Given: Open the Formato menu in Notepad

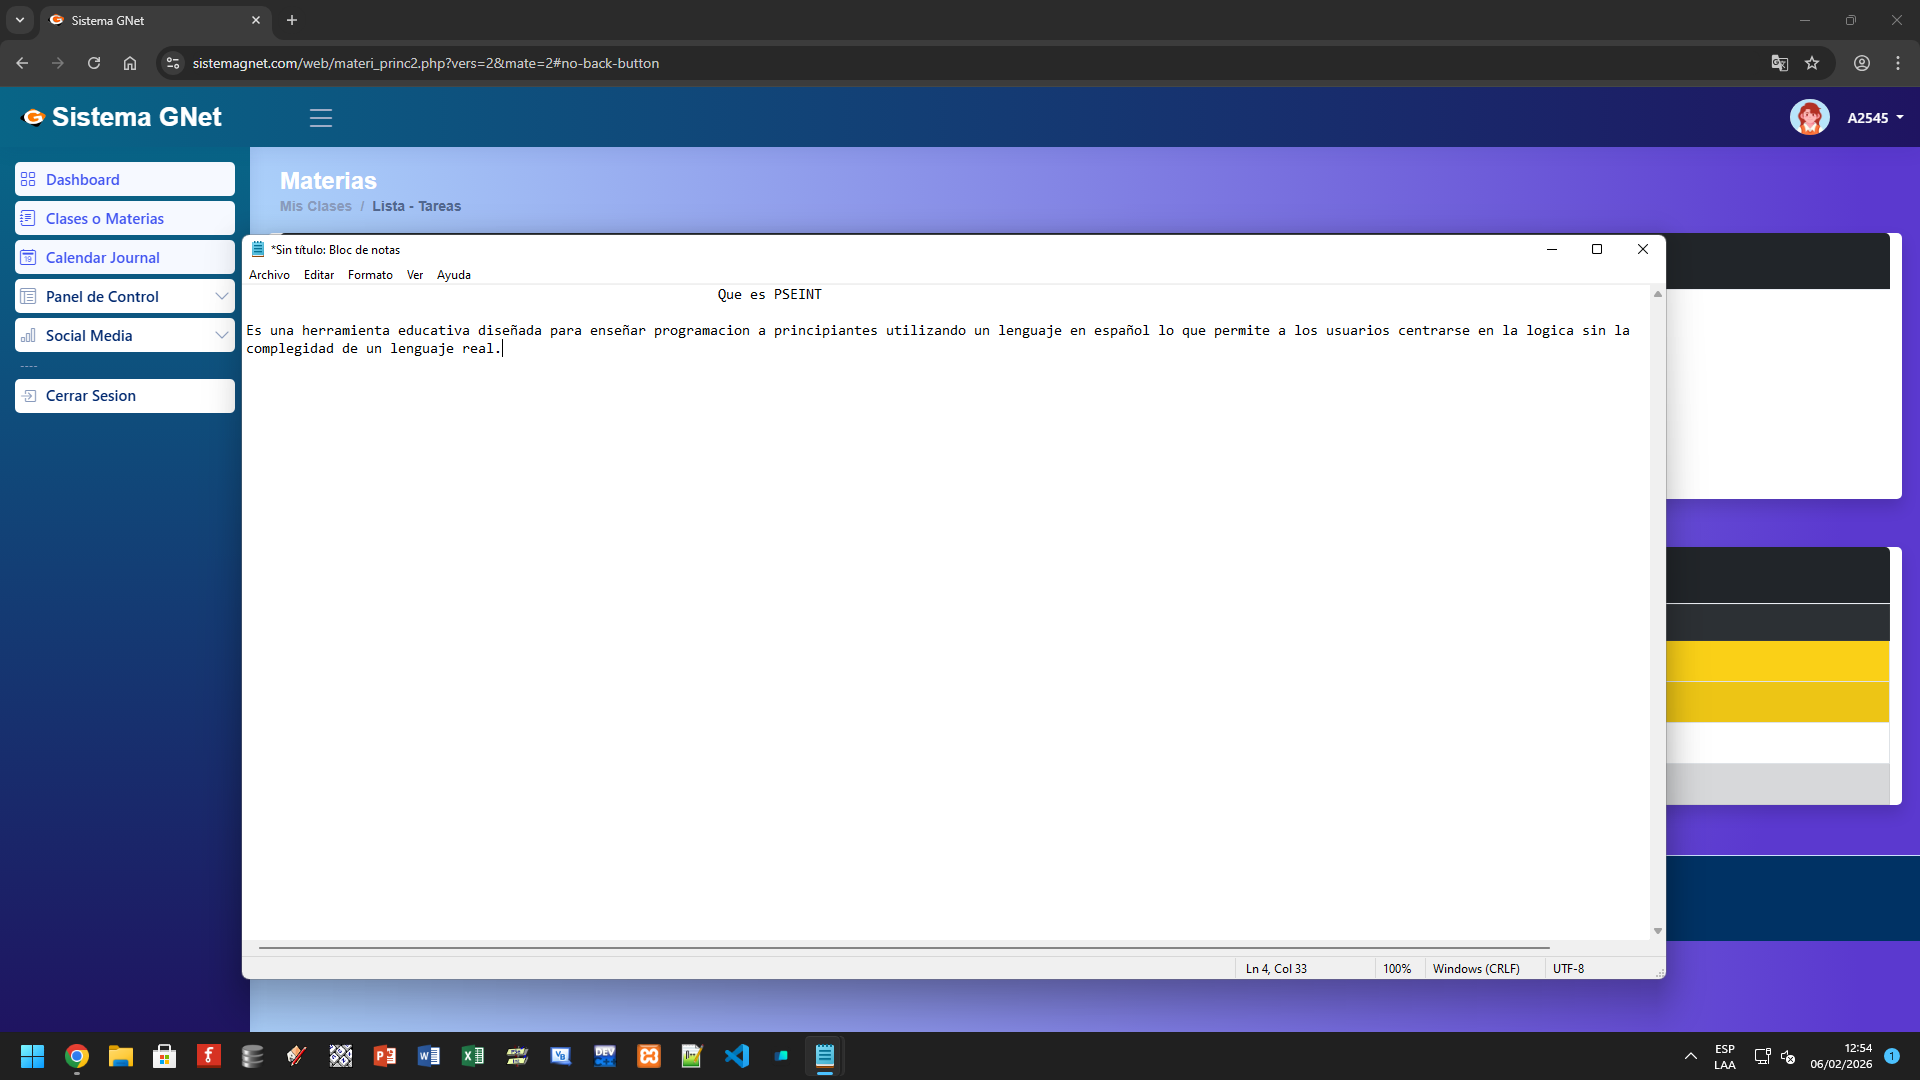Looking at the screenshot, I should coord(370,275).
